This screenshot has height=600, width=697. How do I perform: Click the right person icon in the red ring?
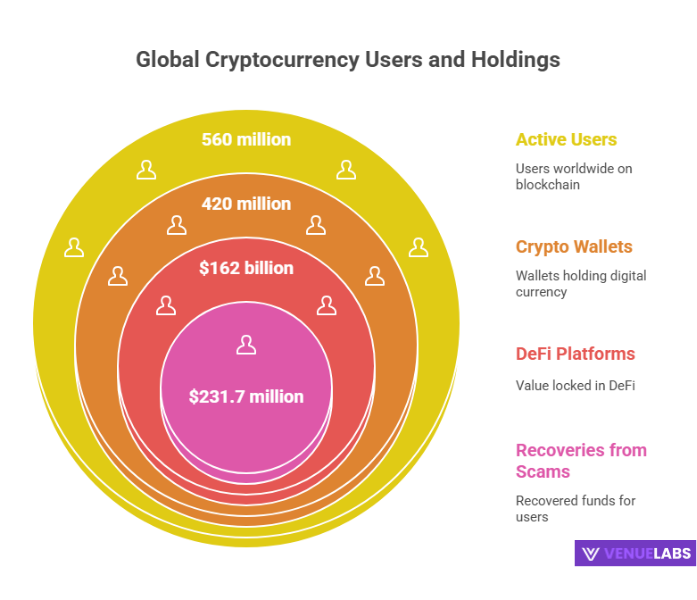point(326,306)
